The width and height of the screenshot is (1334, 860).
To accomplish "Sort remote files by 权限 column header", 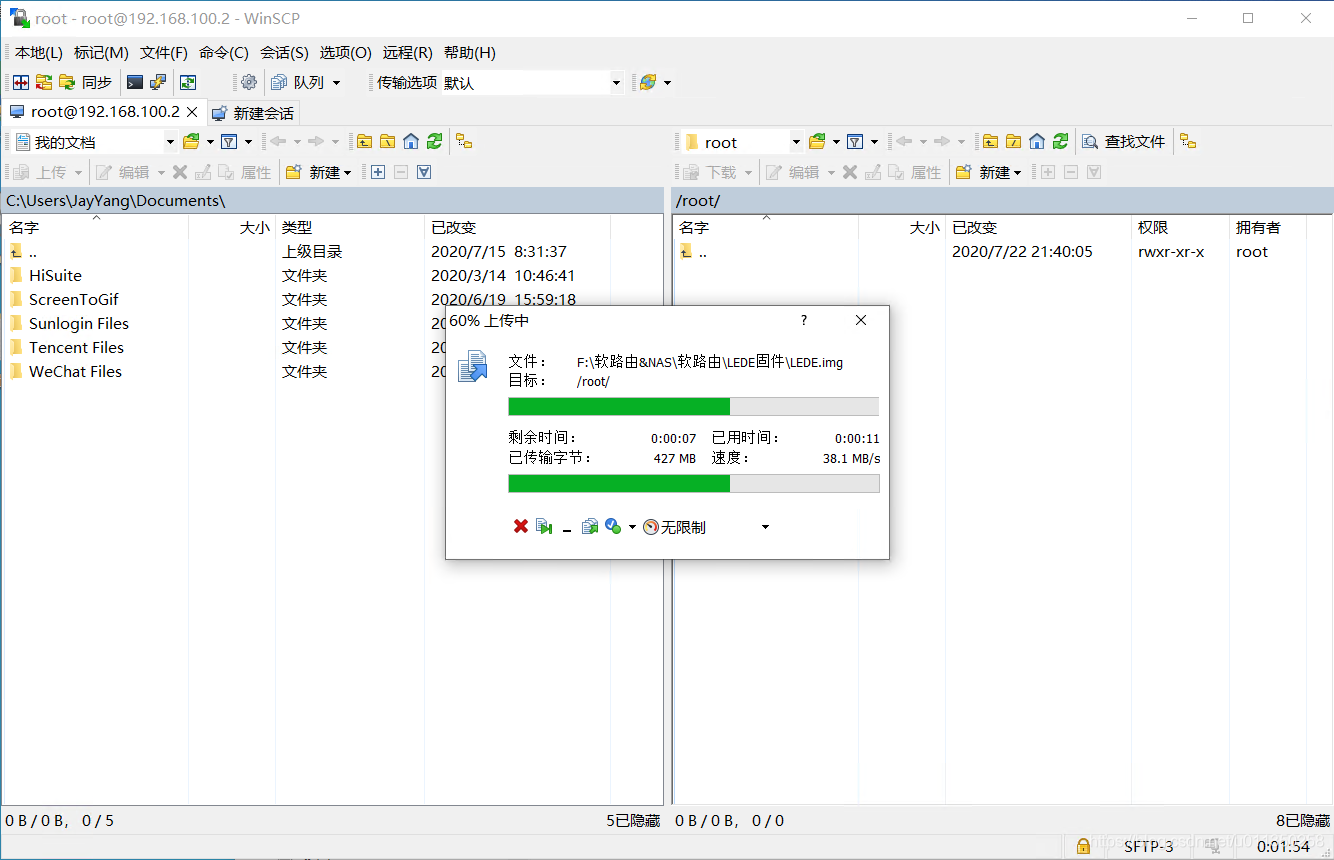I will click(x=1180, y=227).
